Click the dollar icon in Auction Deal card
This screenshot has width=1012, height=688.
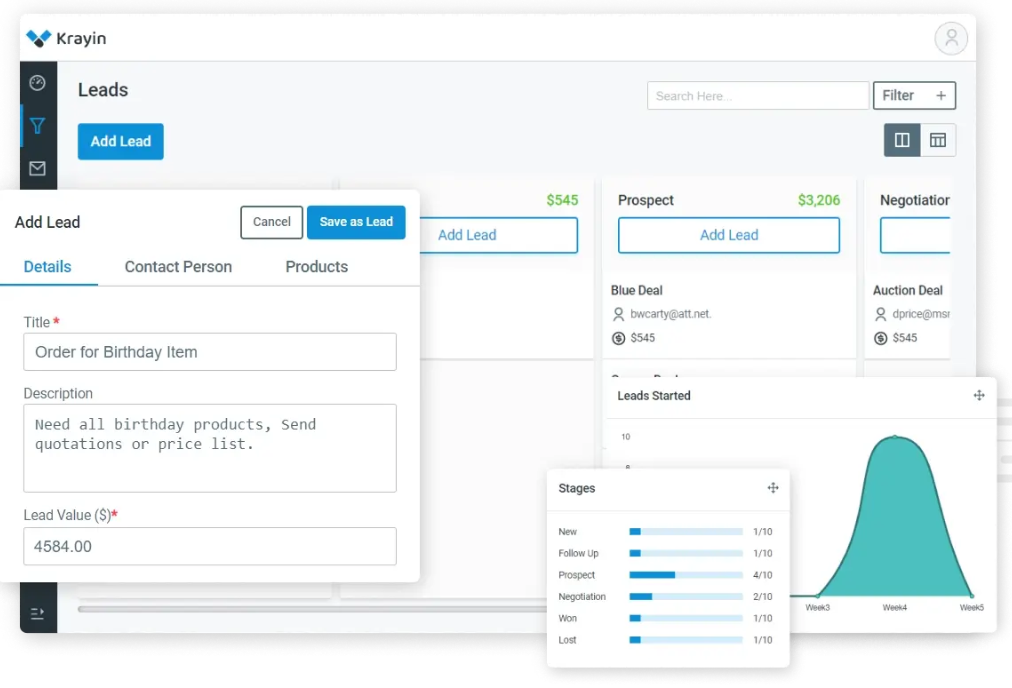(880, 338)
